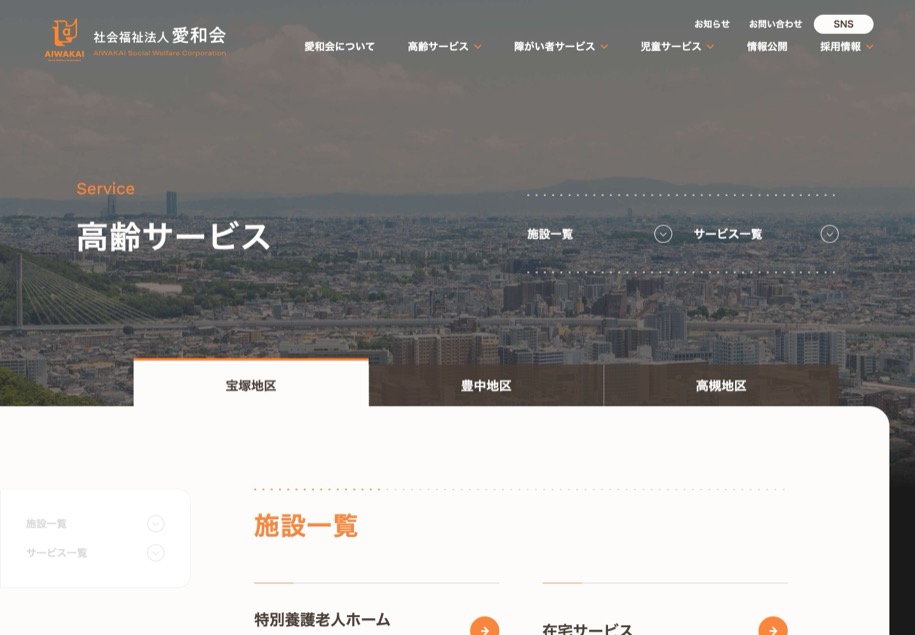This screenshot has height=635, width=915.
Task: Open 高齢サービス navigation item
Action: pos(438,47)
